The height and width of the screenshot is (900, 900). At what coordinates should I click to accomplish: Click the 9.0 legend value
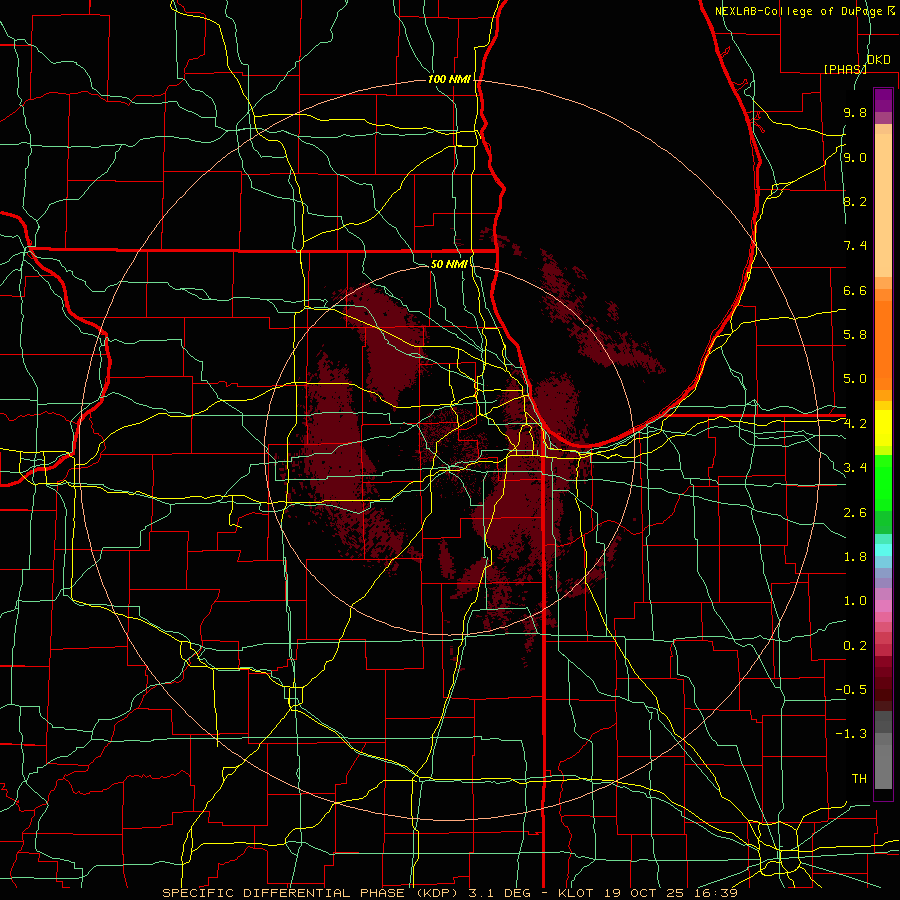point(855,157)
